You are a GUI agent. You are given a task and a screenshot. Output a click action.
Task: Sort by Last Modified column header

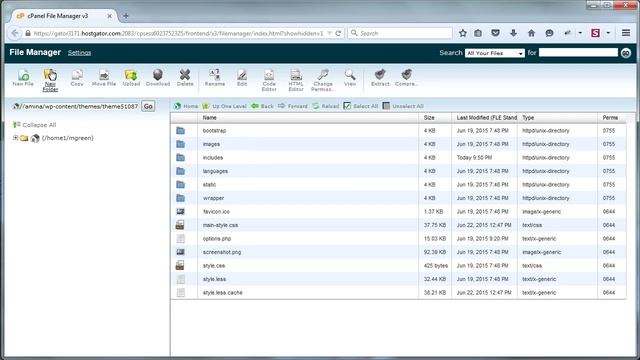(x=485, y=118)
